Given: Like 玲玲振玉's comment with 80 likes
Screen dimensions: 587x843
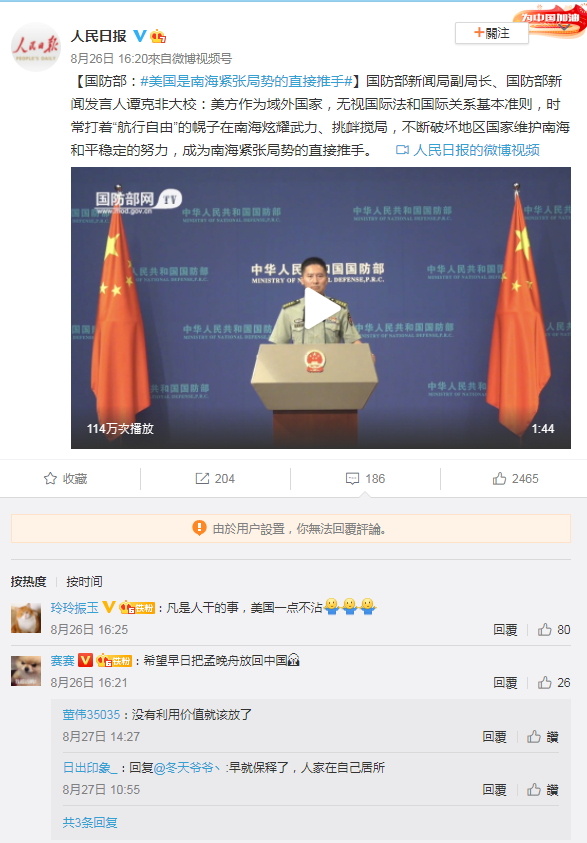Looking at the screenshot, I should 545,630.
